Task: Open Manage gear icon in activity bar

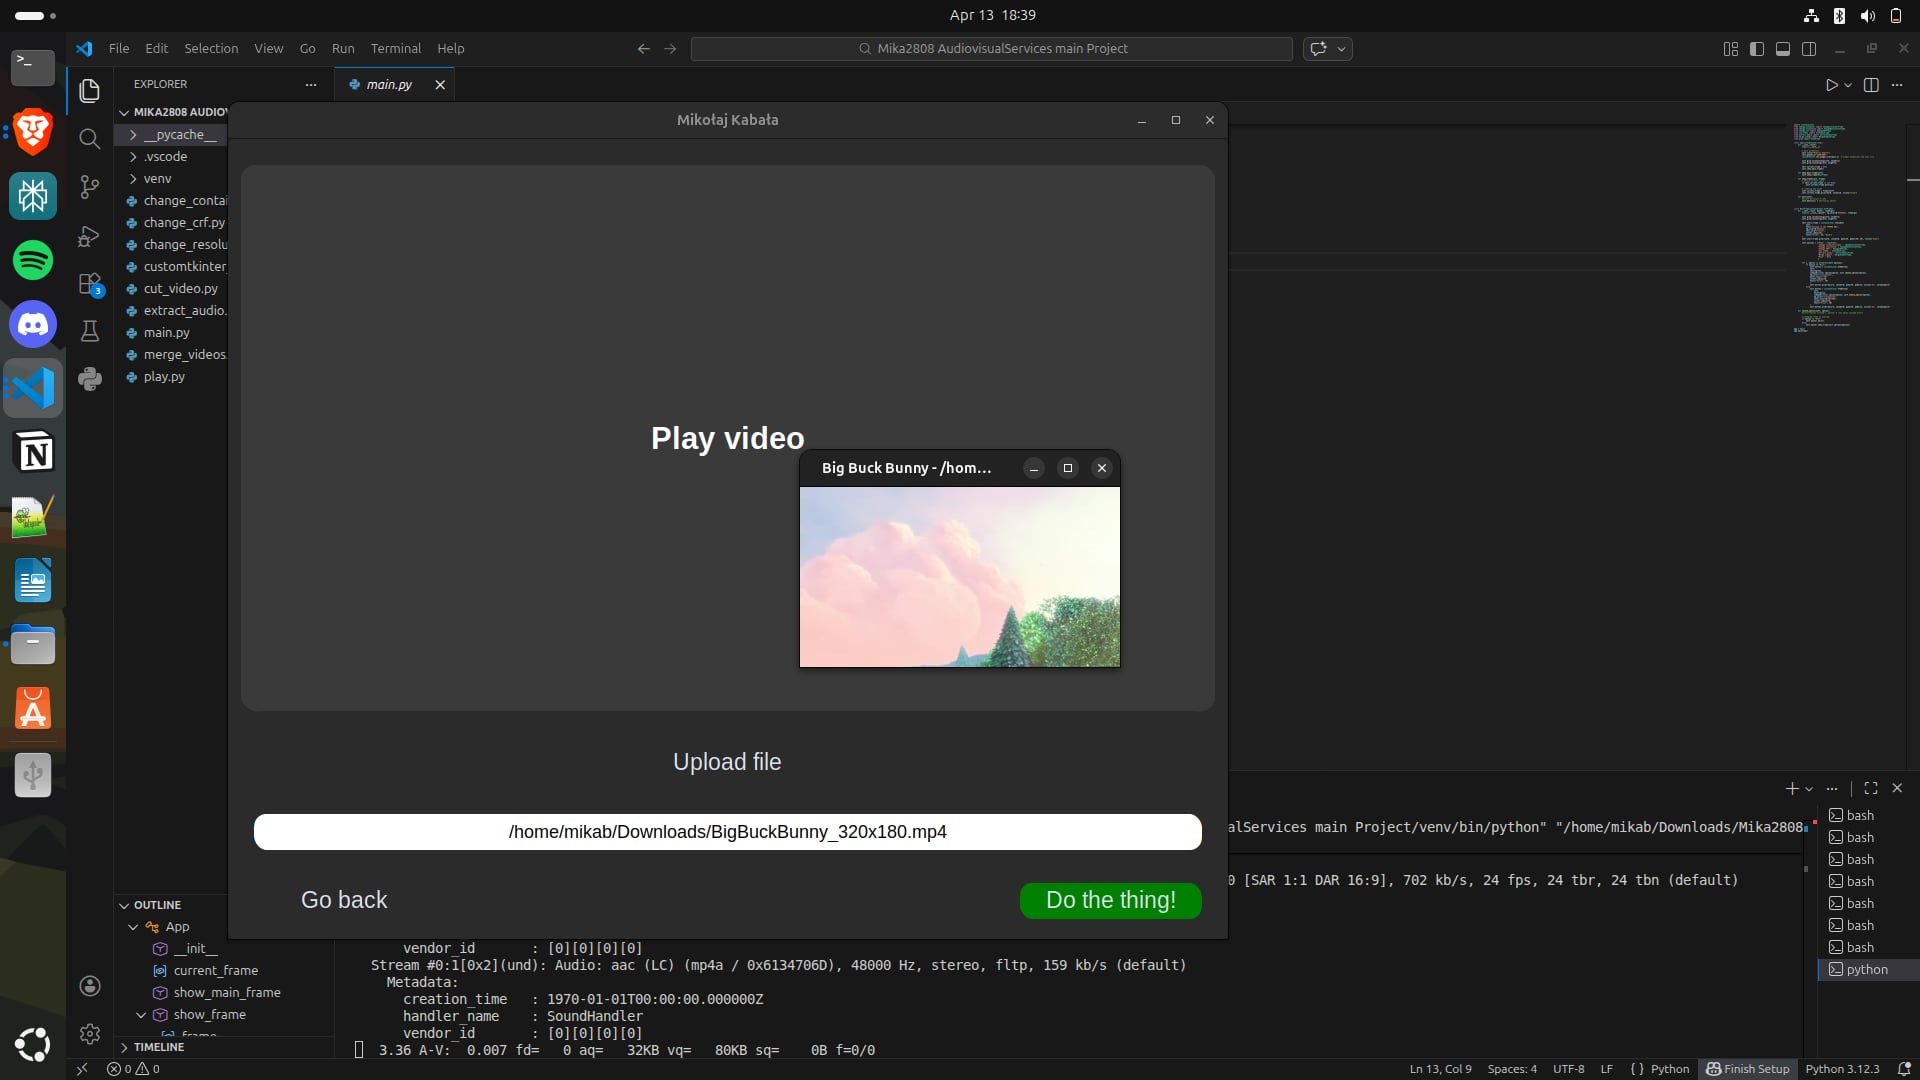Action: 90,1034
